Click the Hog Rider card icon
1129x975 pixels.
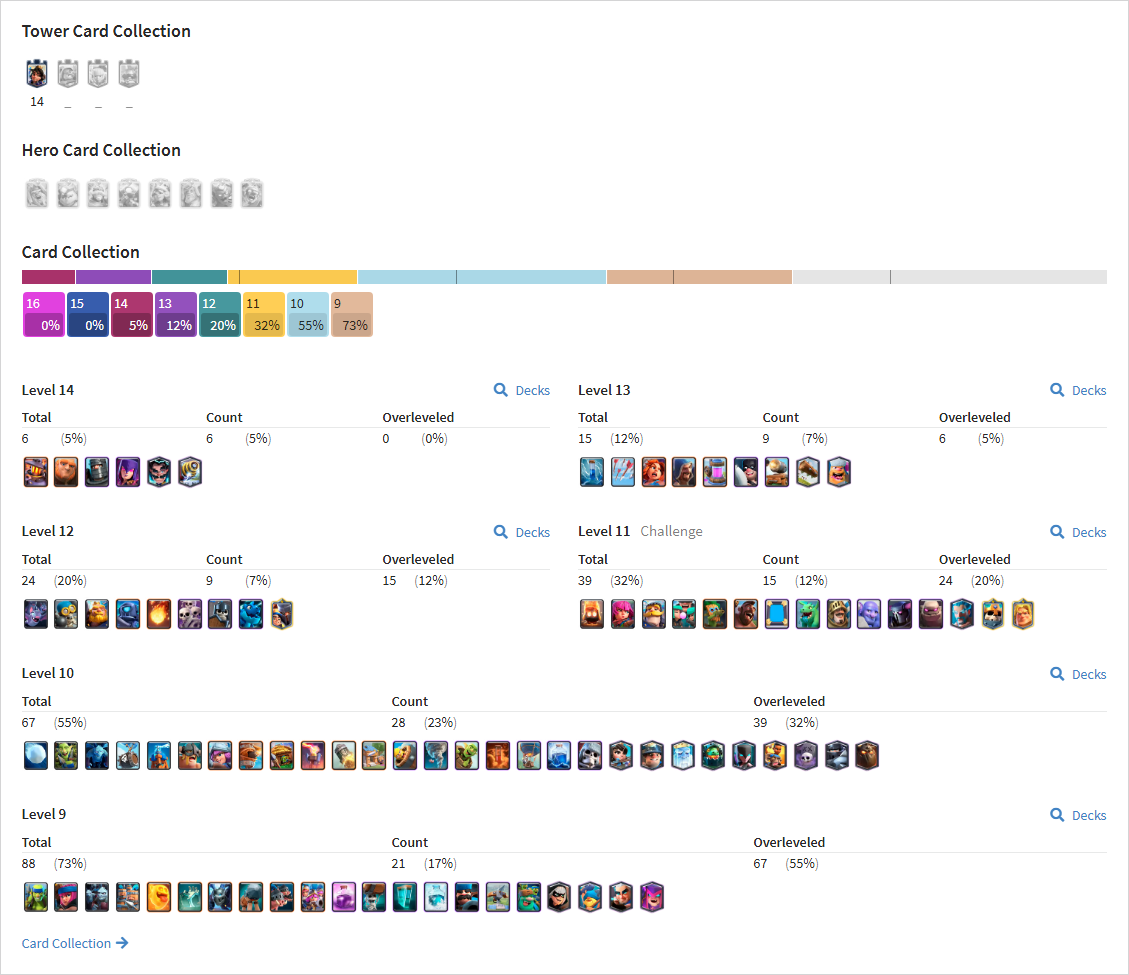point(746,614)
